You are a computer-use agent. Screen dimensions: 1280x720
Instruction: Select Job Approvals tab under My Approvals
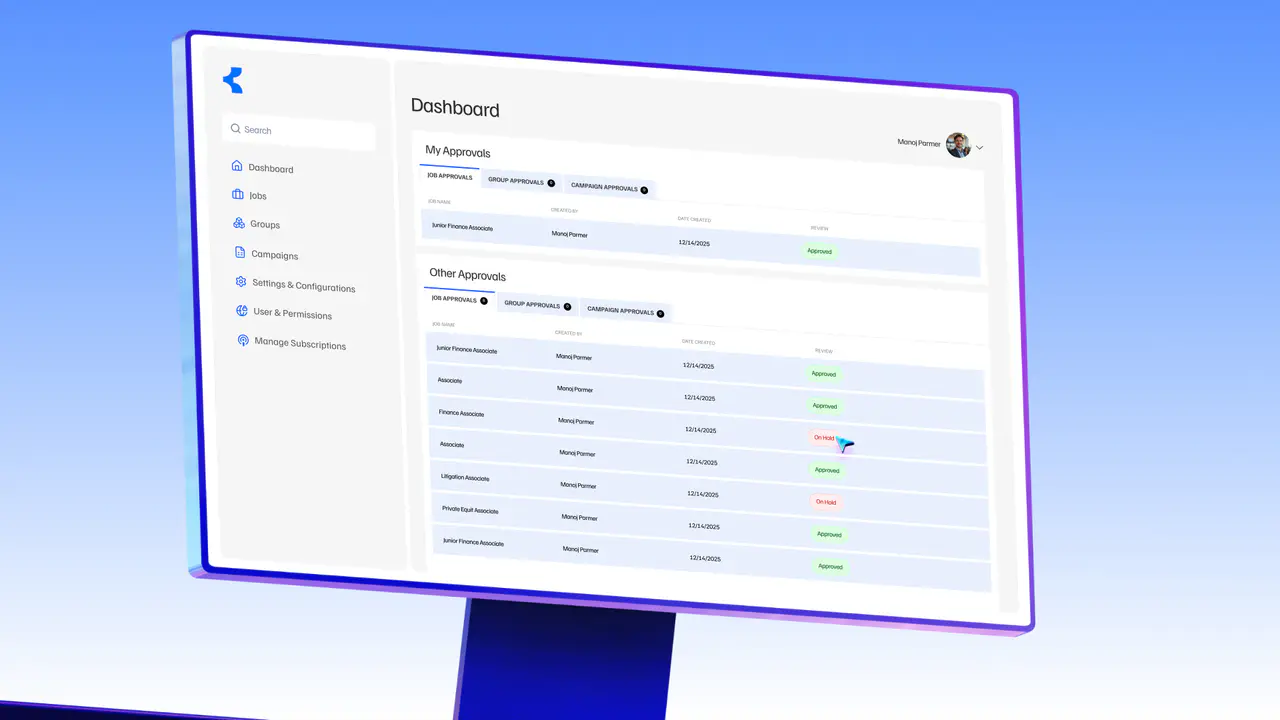click(x=450, y=176)
